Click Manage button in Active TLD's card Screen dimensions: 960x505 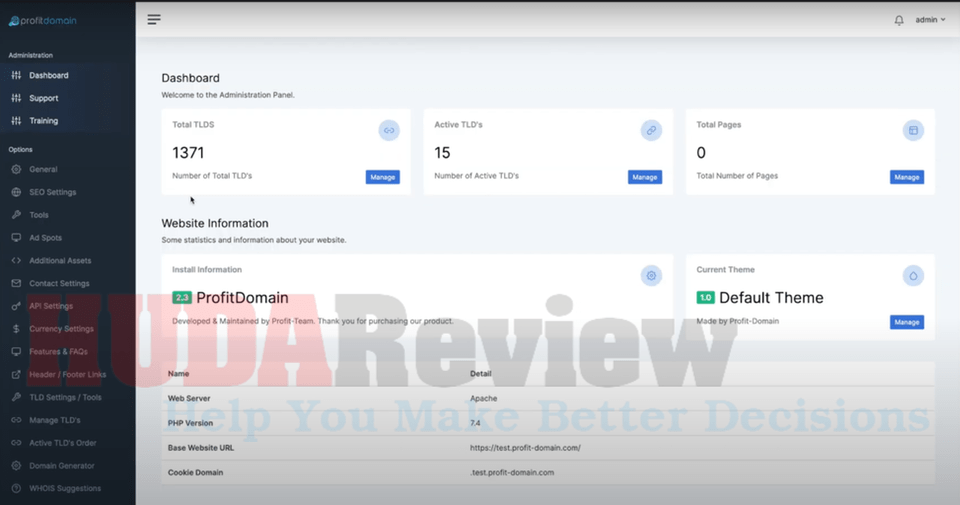point(645,177)
